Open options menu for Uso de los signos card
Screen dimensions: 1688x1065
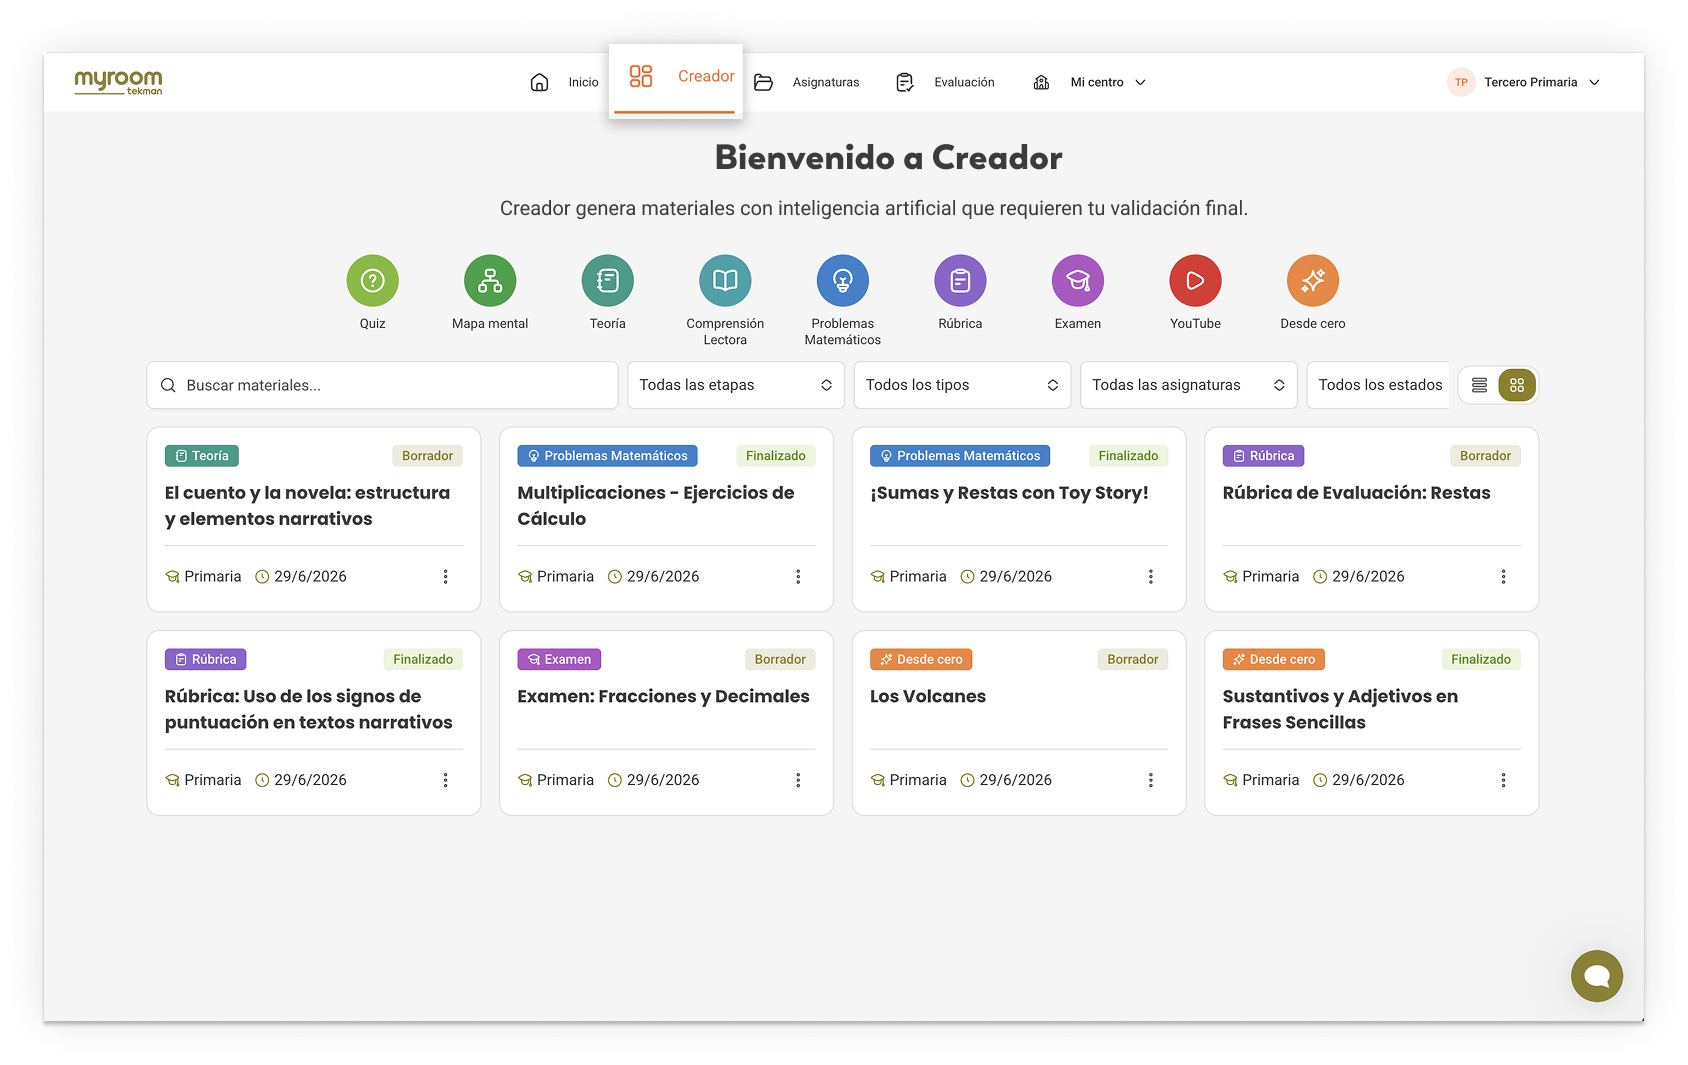(446, 780)
